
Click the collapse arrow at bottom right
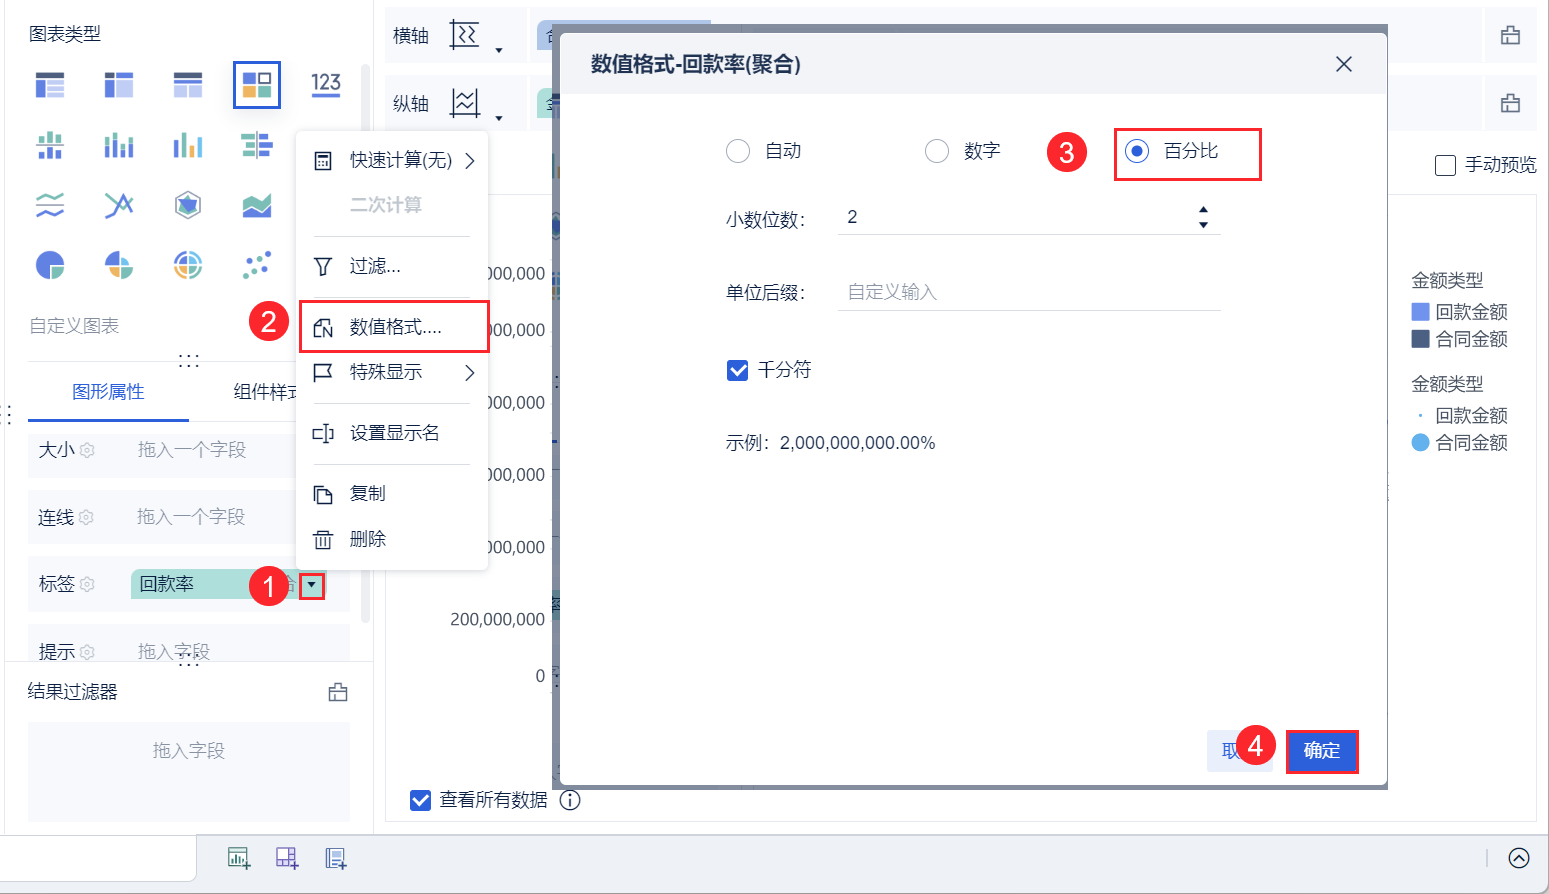coord(1519,858)
